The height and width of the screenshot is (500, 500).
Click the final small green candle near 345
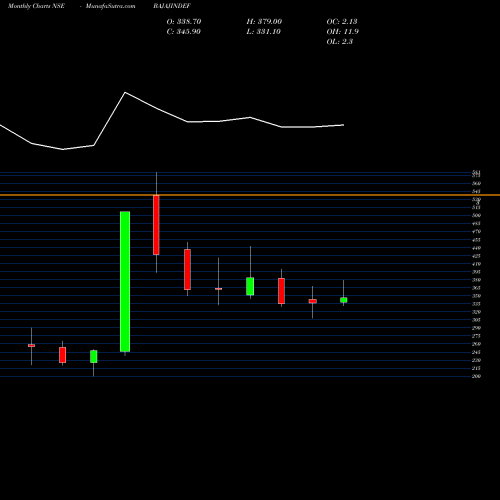coord(344,300)
